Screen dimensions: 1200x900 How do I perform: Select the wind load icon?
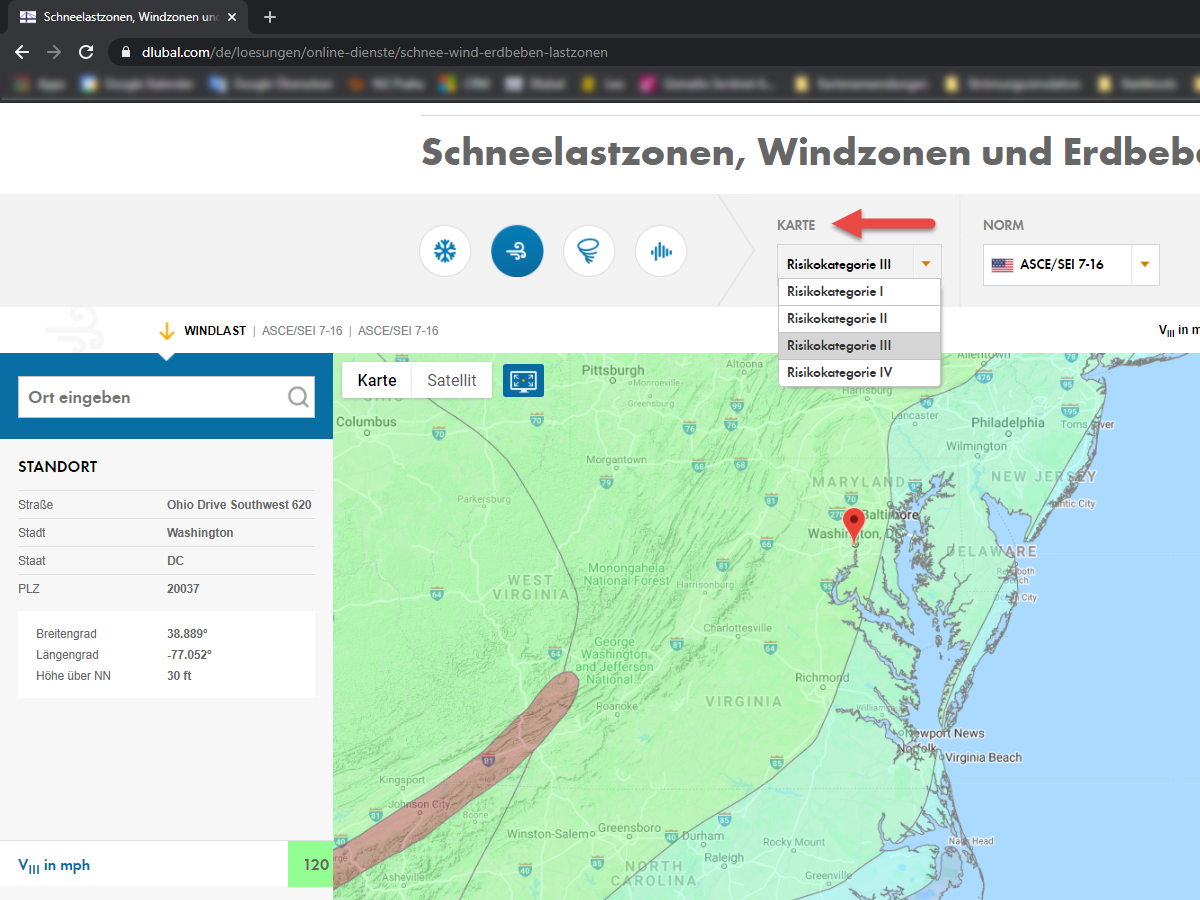tap(517, 251)
